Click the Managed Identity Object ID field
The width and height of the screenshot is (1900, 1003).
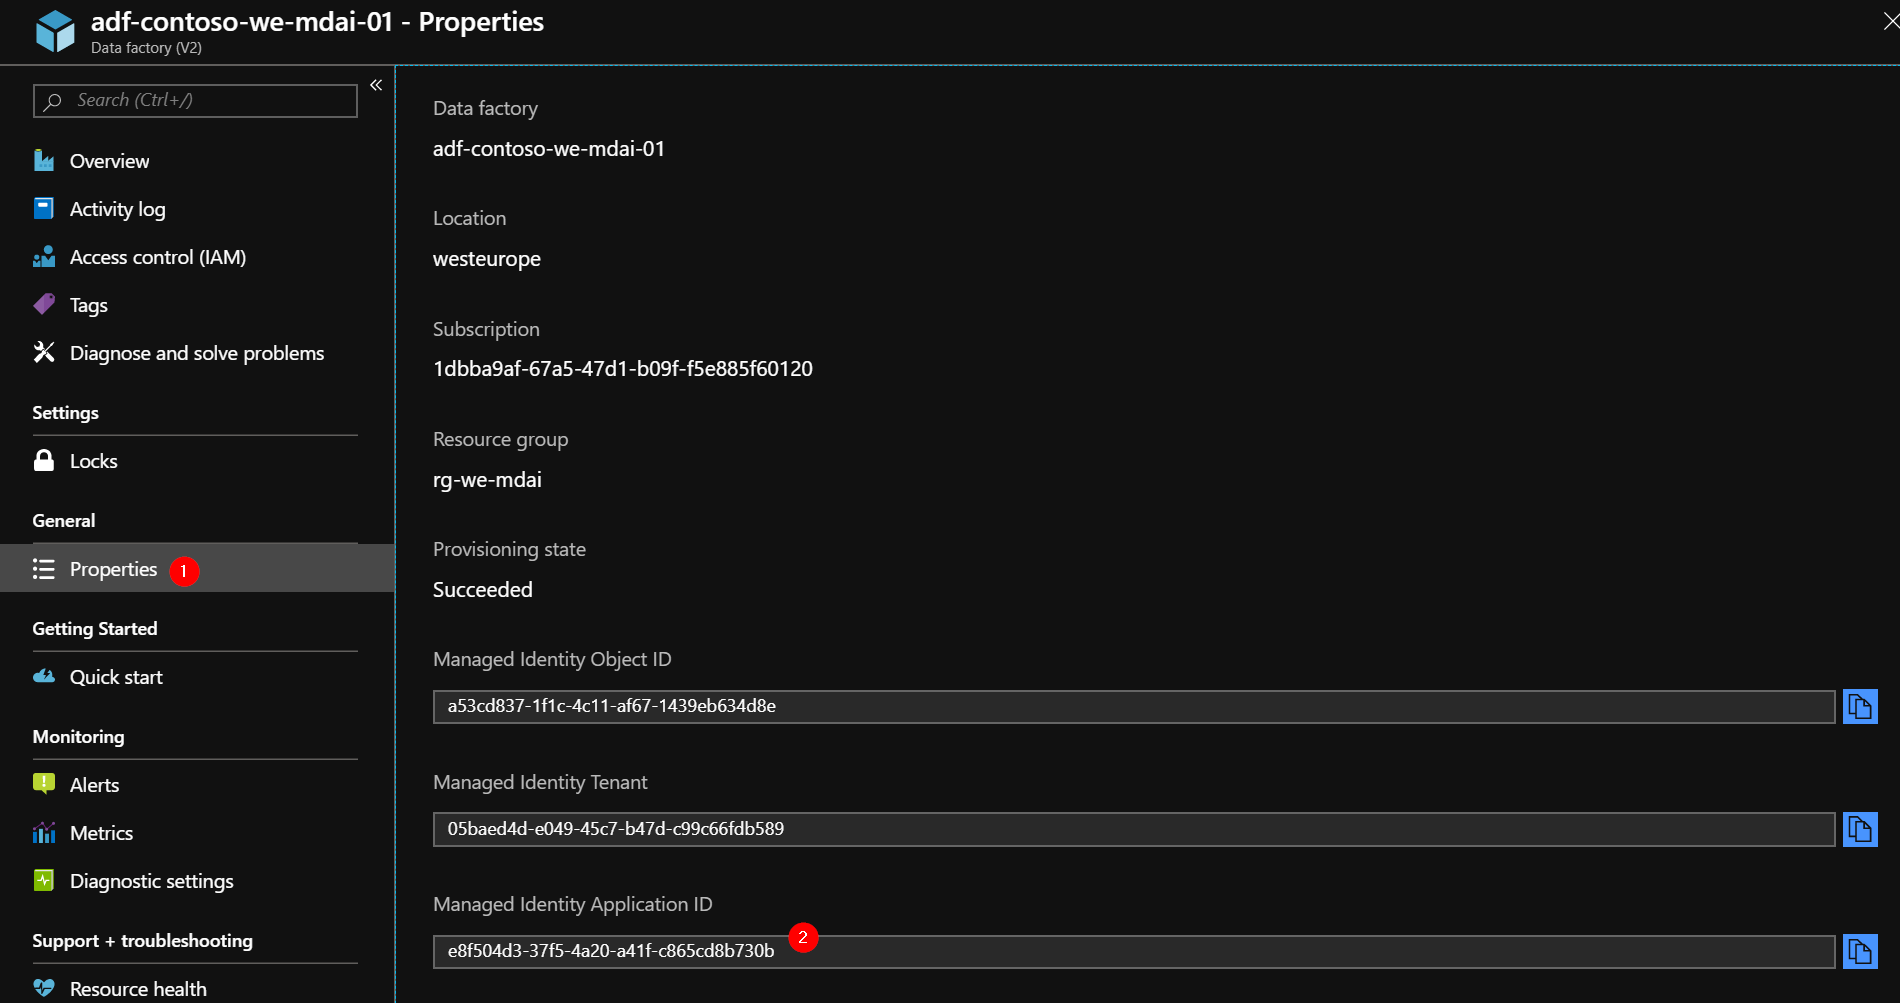pyautogui.click(x=1134, y=706)
